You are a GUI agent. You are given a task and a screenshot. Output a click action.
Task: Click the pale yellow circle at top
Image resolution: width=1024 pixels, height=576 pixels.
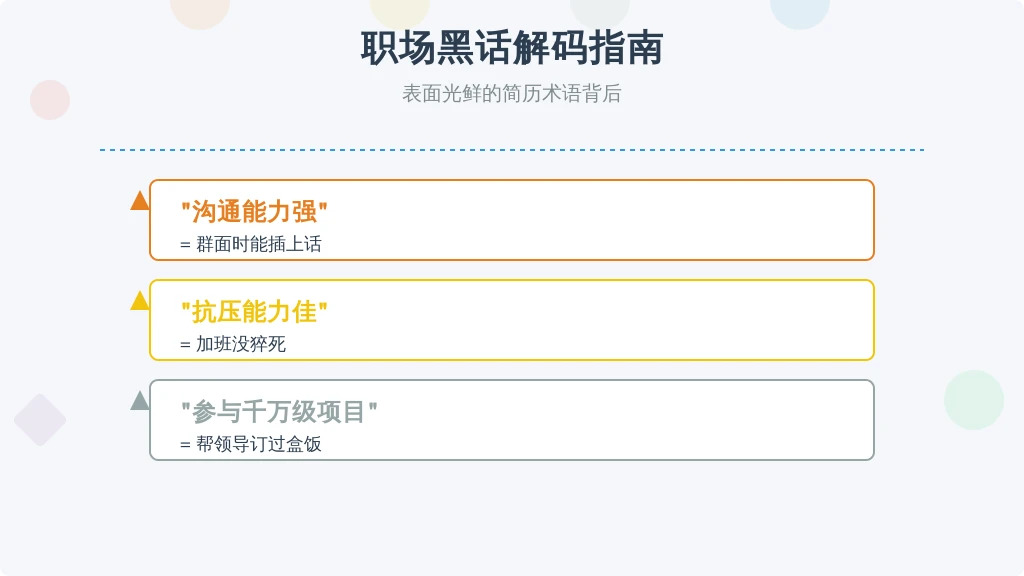(x=400, y=10)
